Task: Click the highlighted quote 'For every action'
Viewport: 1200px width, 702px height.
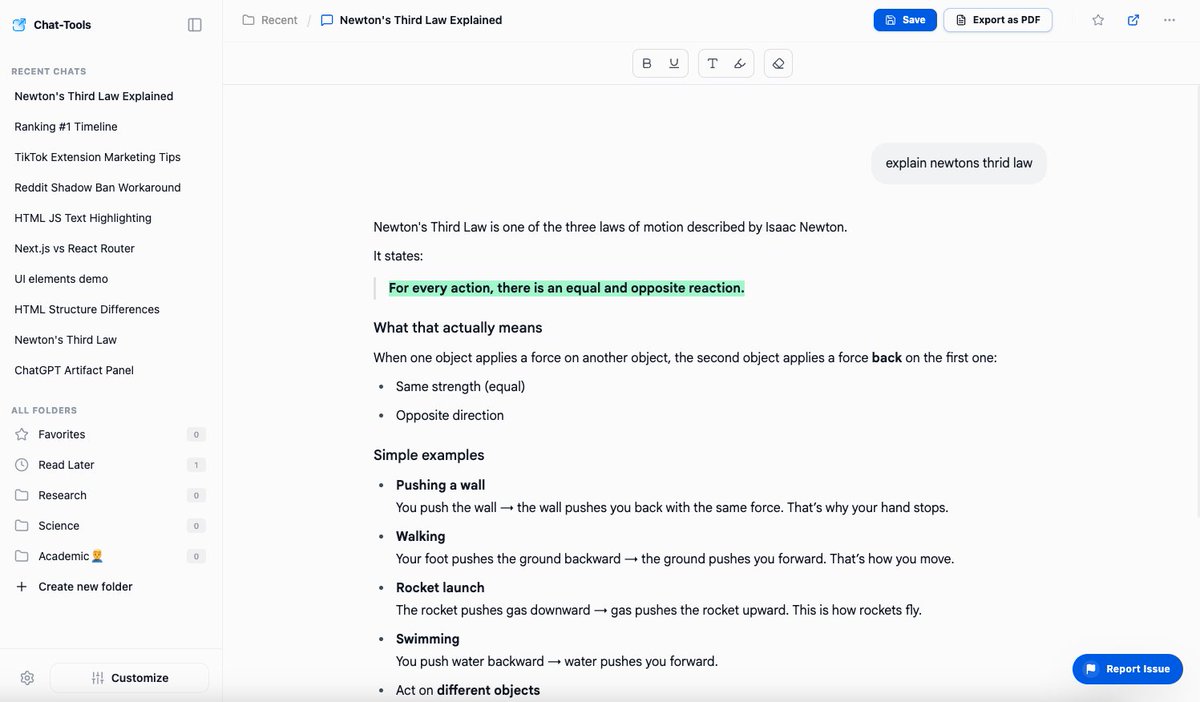Action: tap(567, 288)
